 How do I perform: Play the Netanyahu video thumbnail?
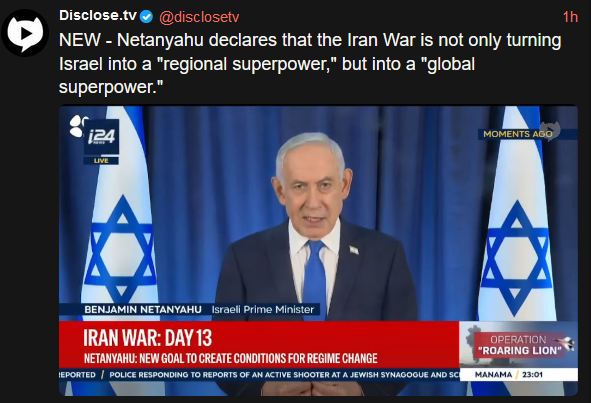pos(318,250)
